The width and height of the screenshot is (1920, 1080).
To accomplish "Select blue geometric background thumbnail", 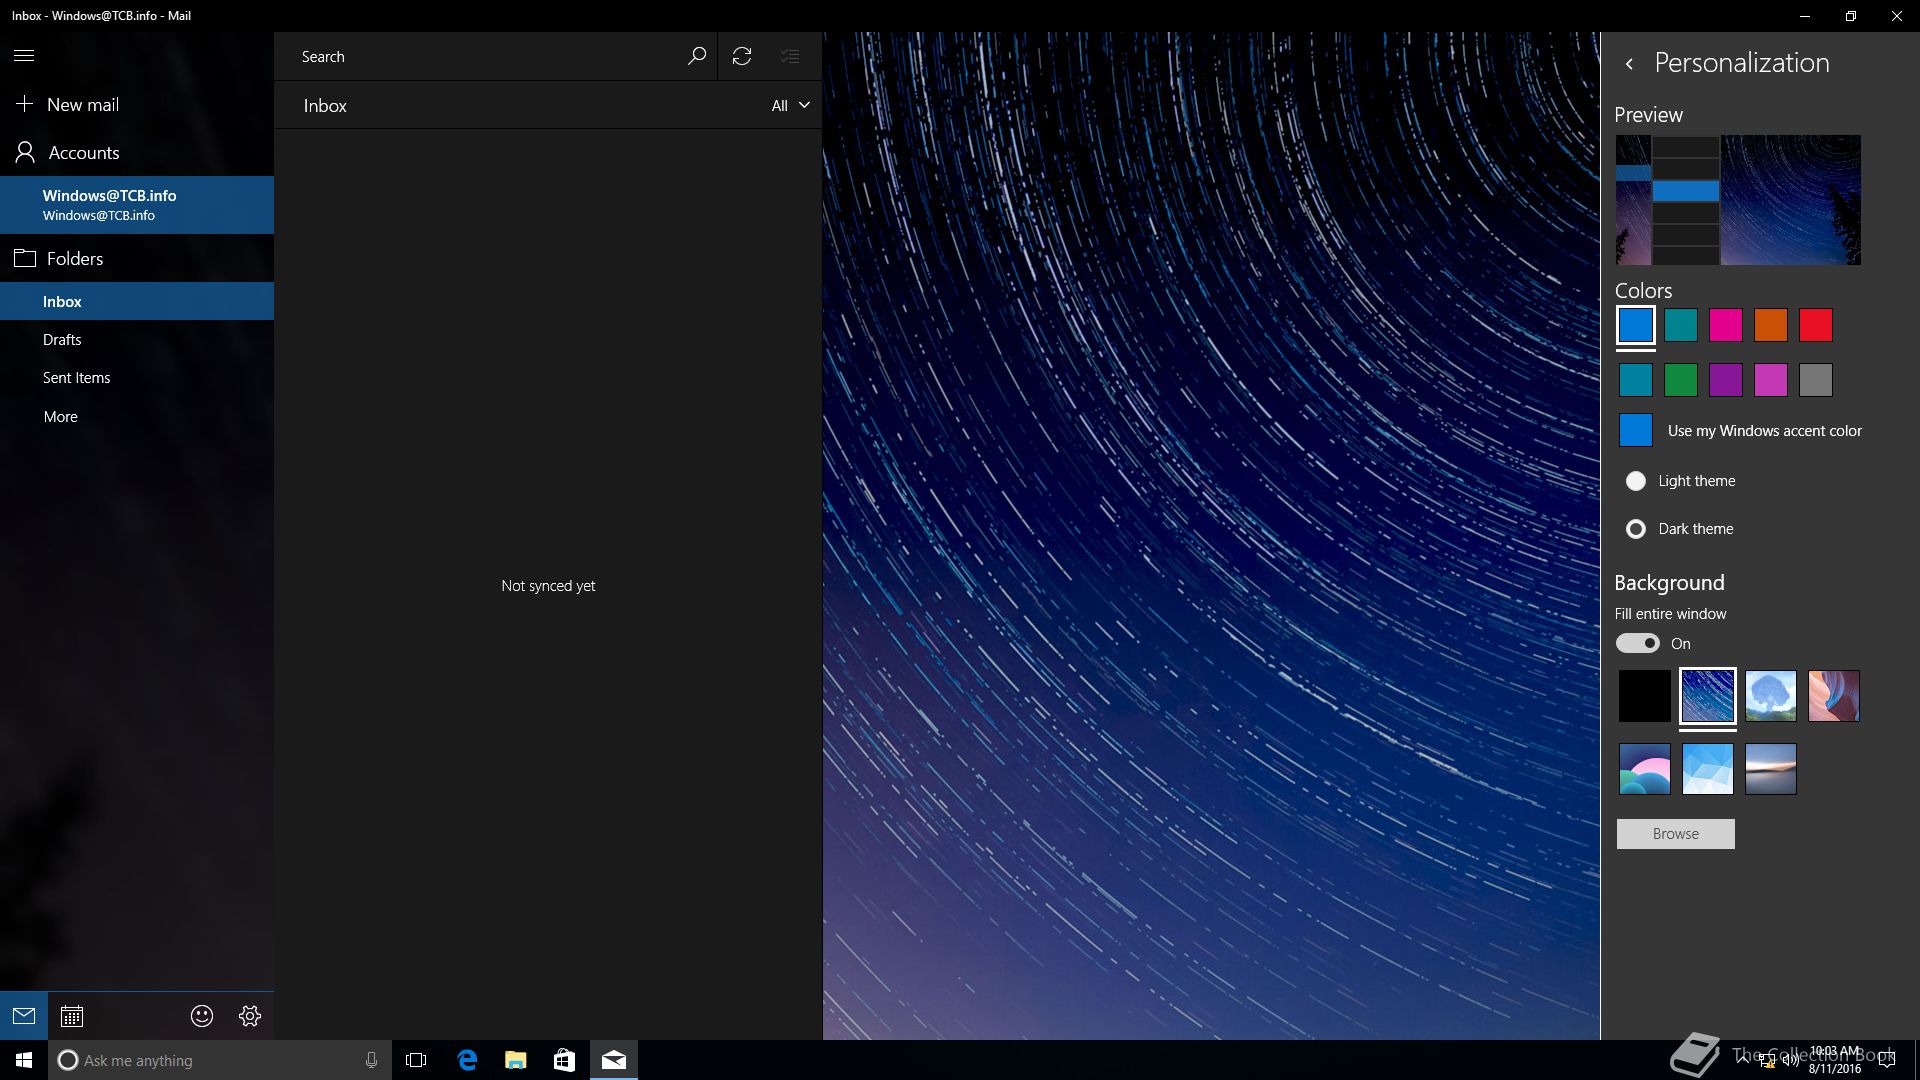I will [1708, 769].
